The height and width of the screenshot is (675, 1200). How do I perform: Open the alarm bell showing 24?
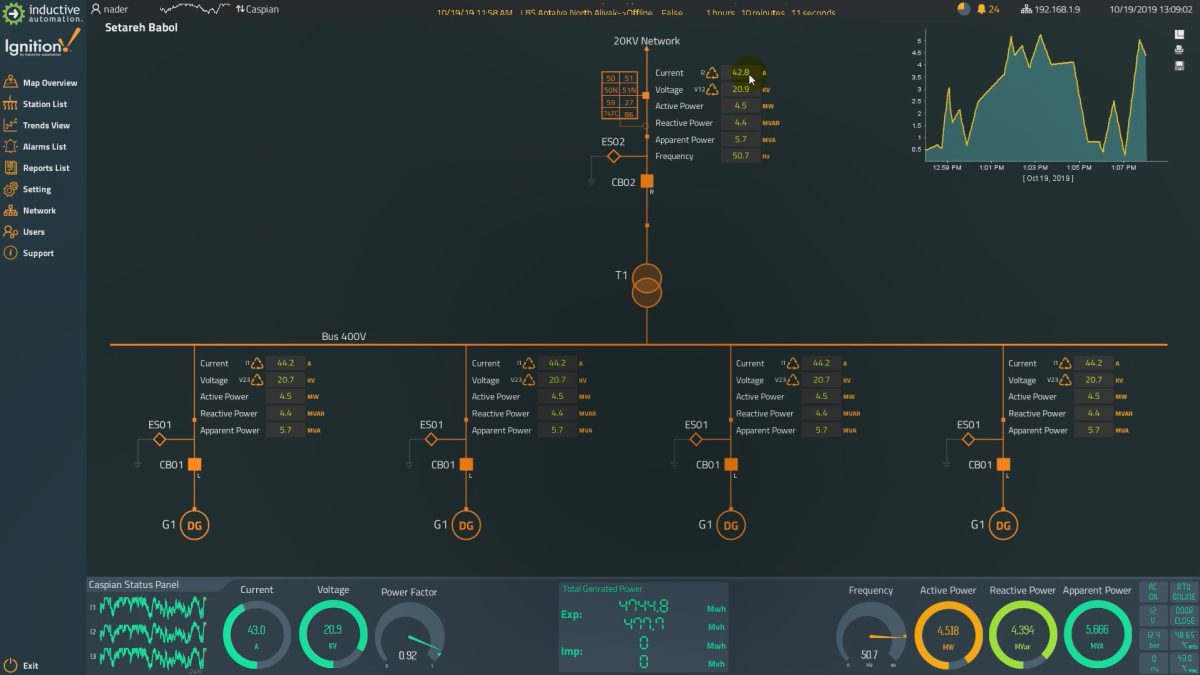(987, 9)
